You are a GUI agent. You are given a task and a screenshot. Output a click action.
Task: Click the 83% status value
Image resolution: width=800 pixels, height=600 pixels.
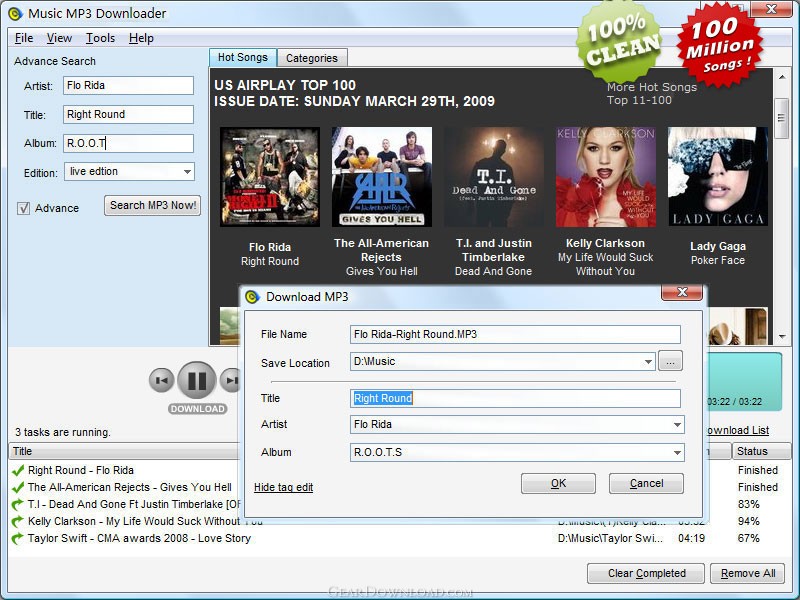pyautogui.click(x=748, y=505)
